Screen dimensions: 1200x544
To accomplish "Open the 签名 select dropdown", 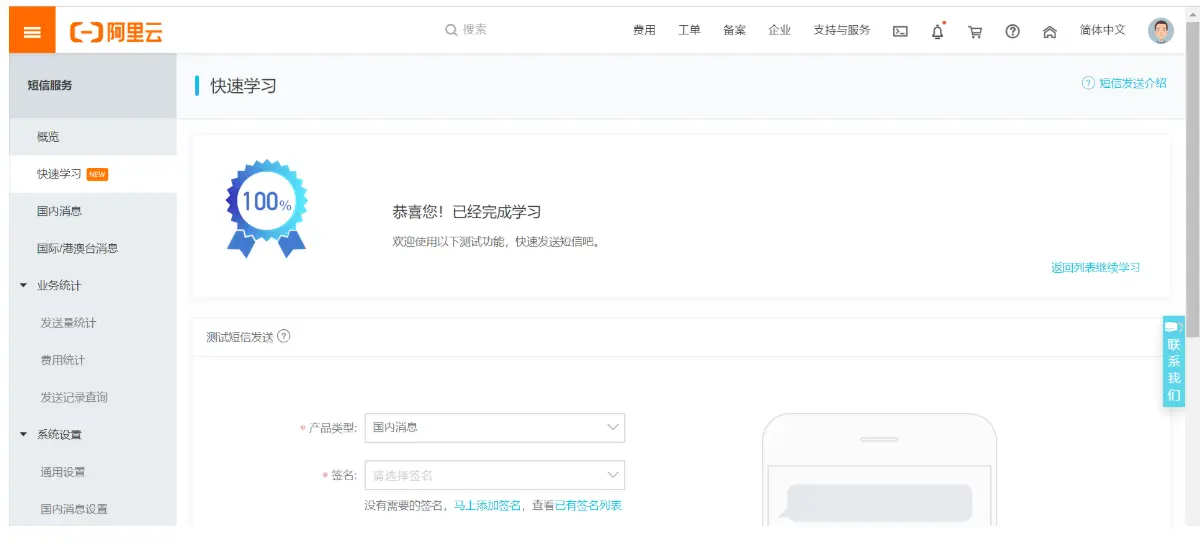I will tap(495, 475).
